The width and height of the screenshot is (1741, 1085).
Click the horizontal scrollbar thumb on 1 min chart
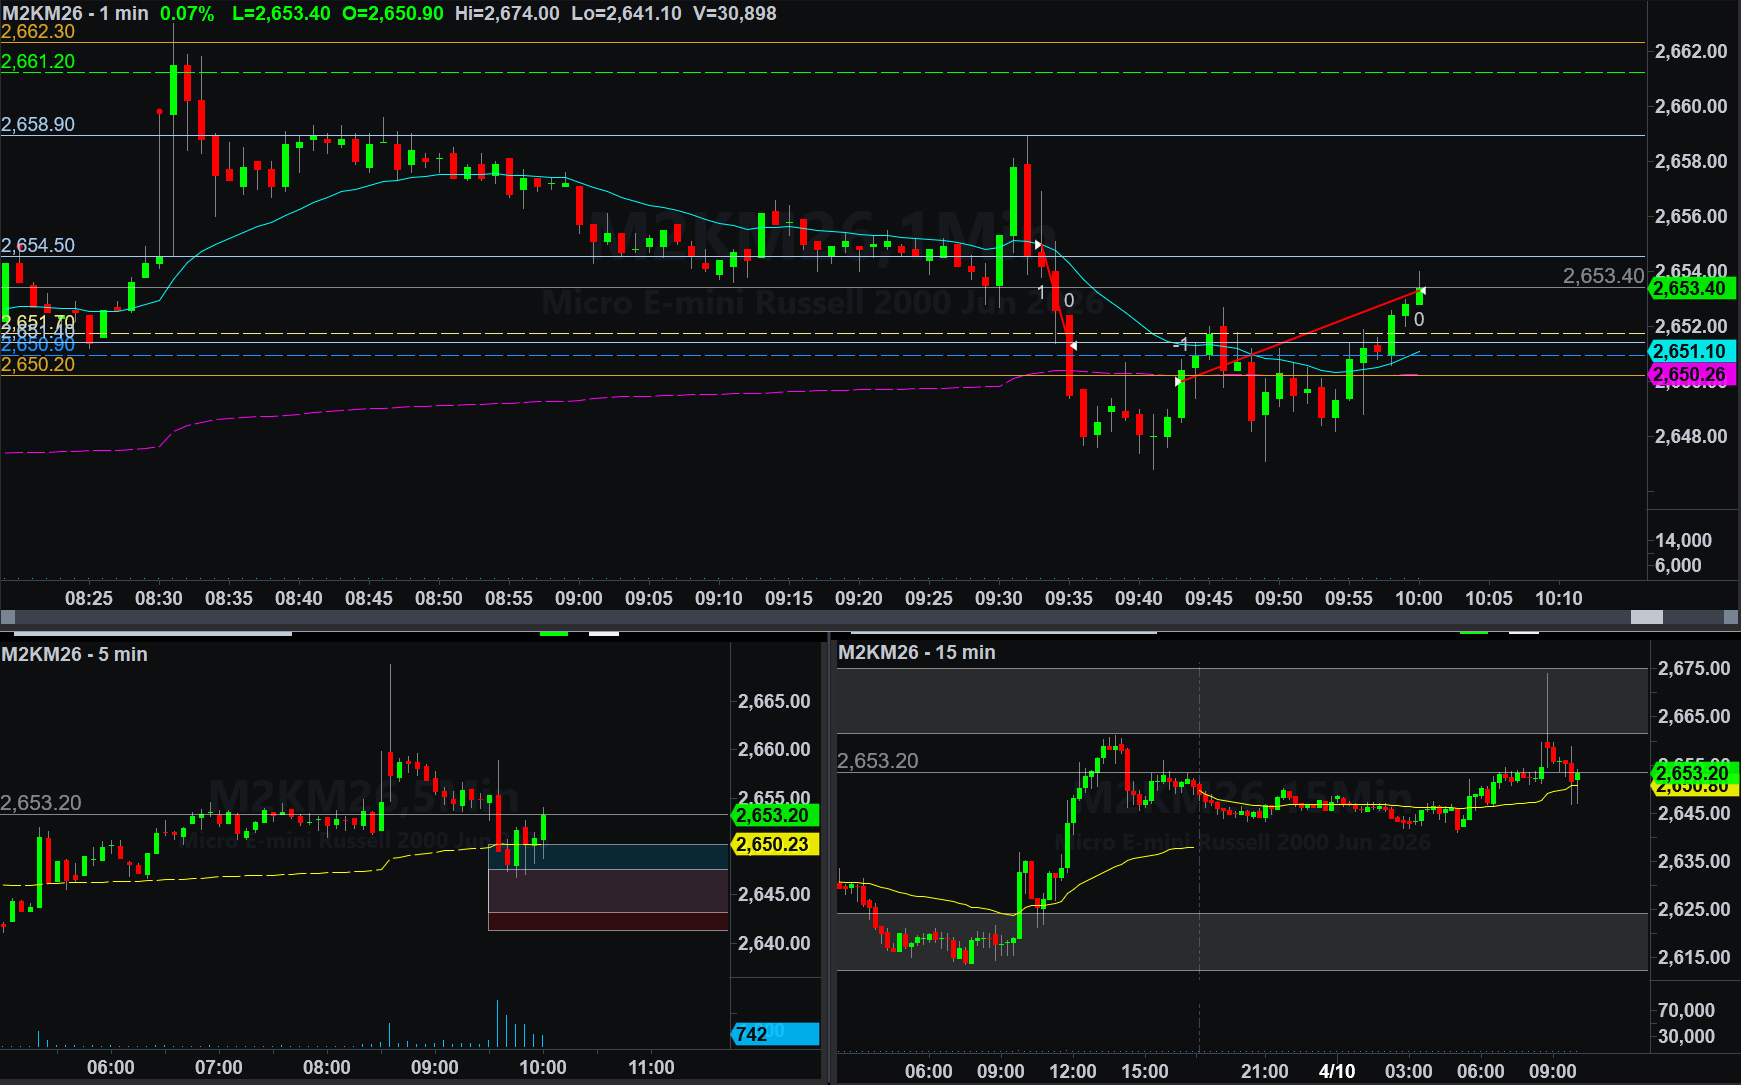pyautogui.click(x=1646, y=617)
